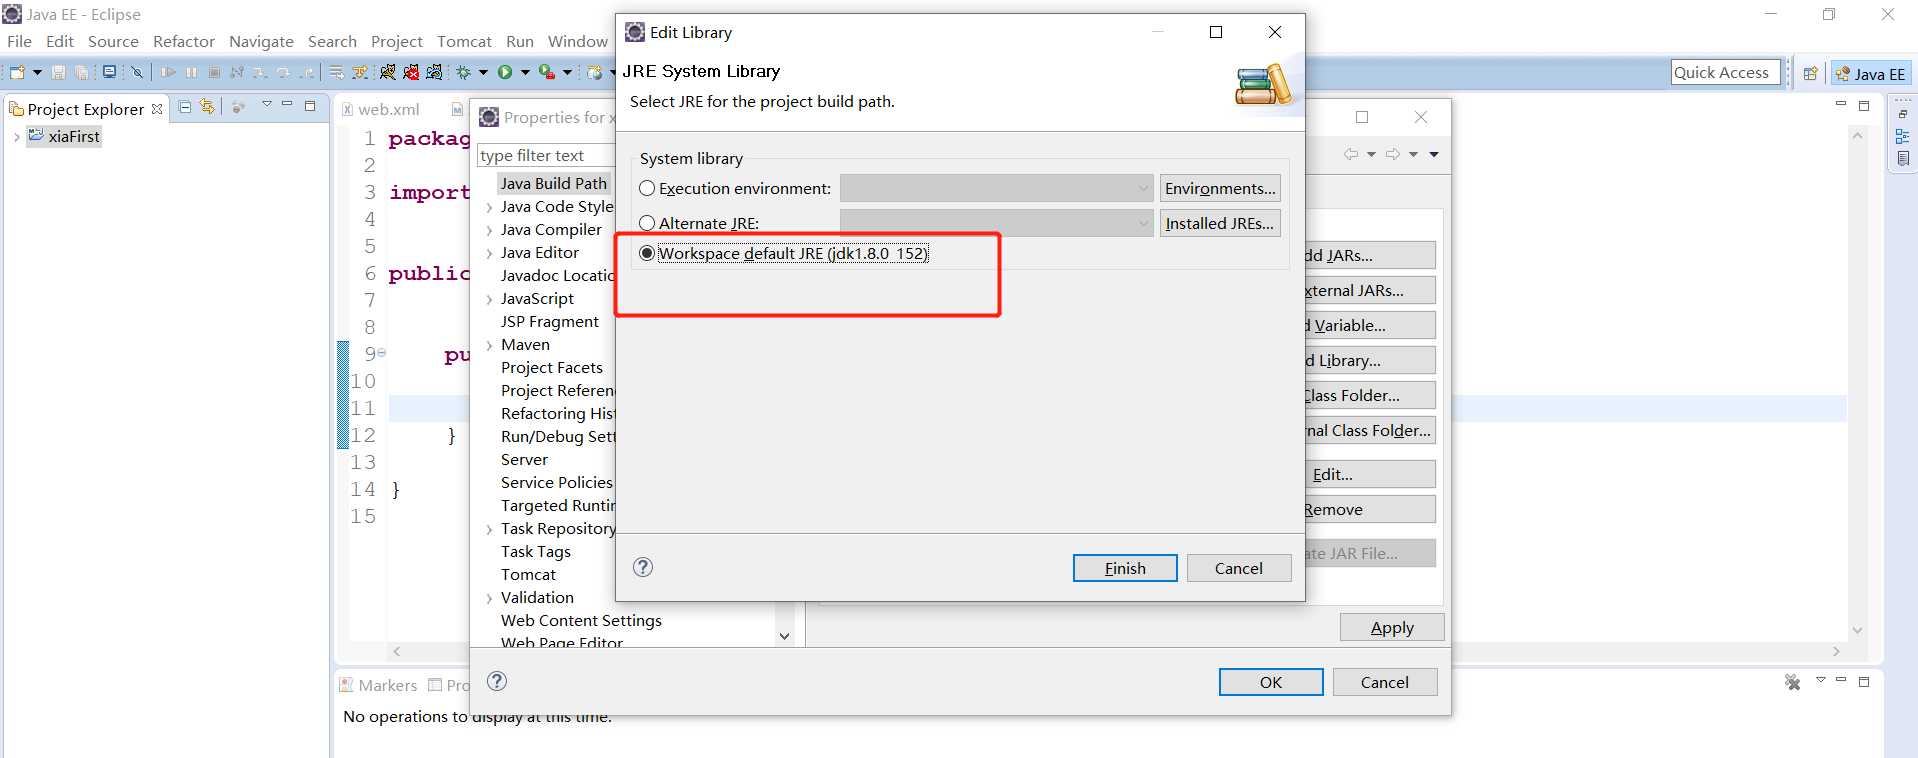Image resolution: width=1918 pixels, height=758 pixels.
Task: Click the Terminate debug icon
Action: [214, 72]
